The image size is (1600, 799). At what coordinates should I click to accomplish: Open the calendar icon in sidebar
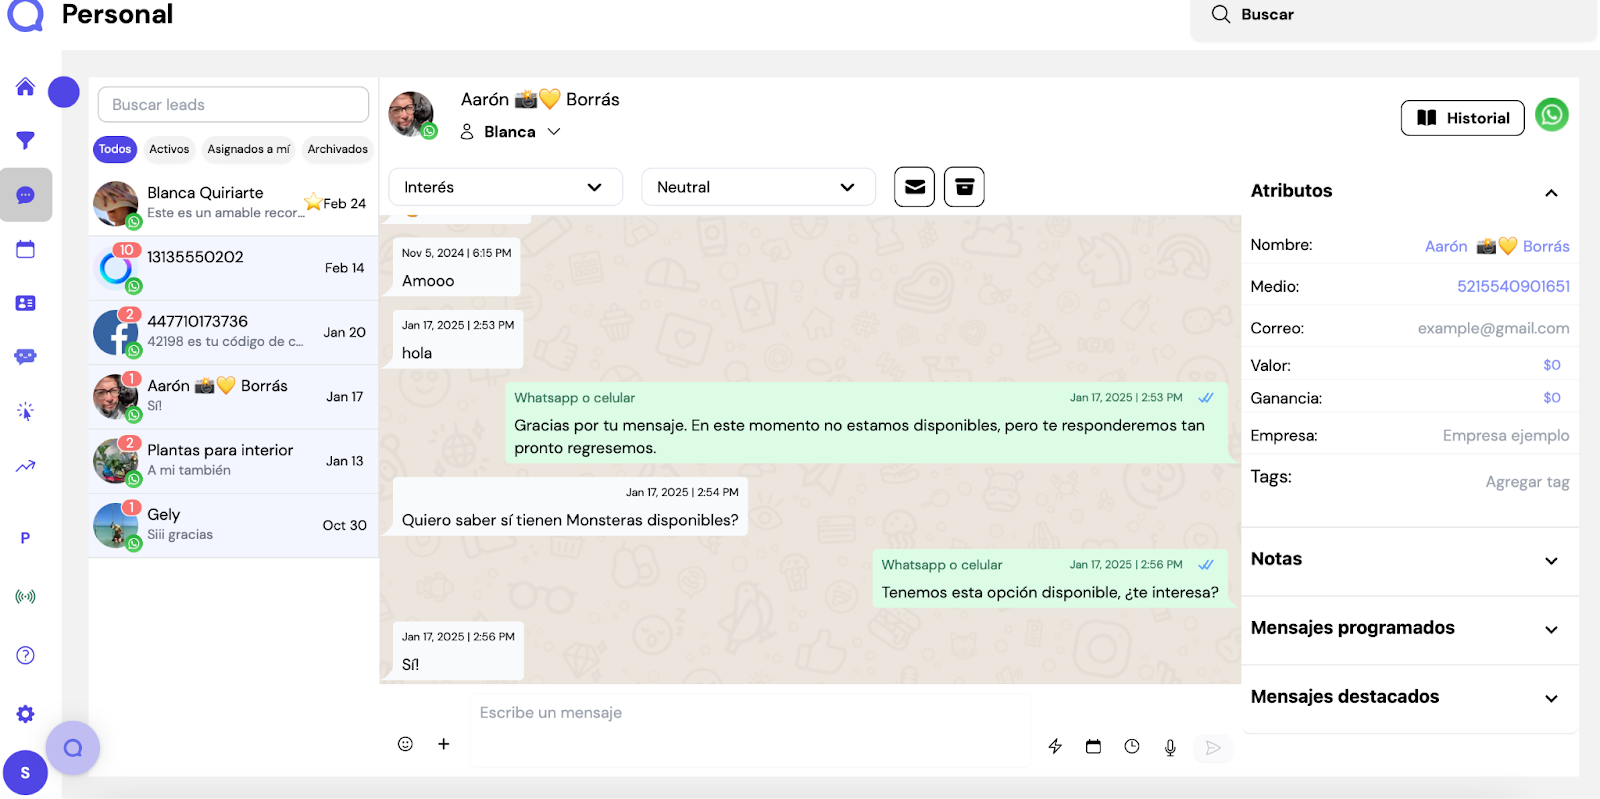pos(26,249)
